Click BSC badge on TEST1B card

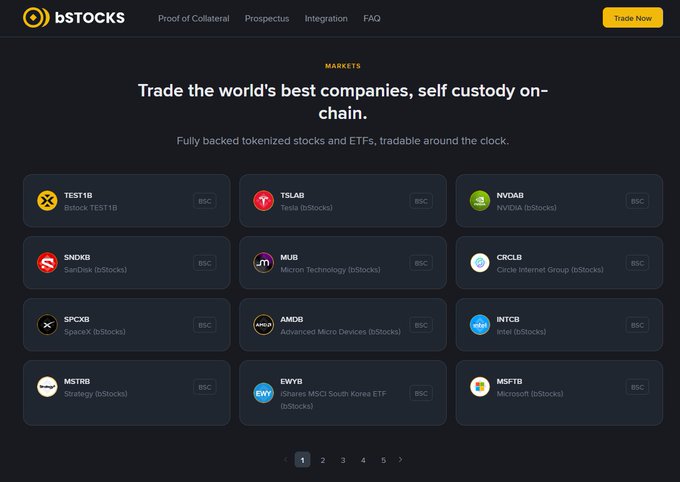(x=205, y=201)
